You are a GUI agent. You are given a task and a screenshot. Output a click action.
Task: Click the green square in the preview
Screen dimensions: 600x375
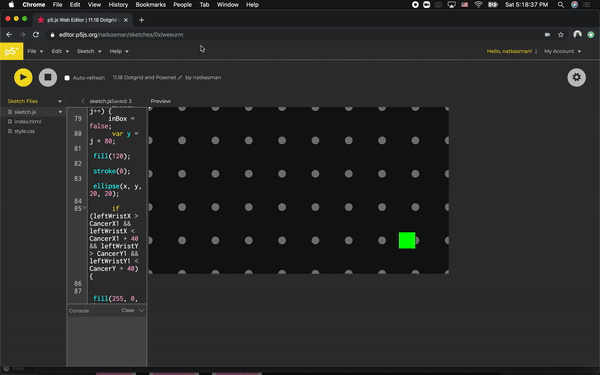coord(407,240)
